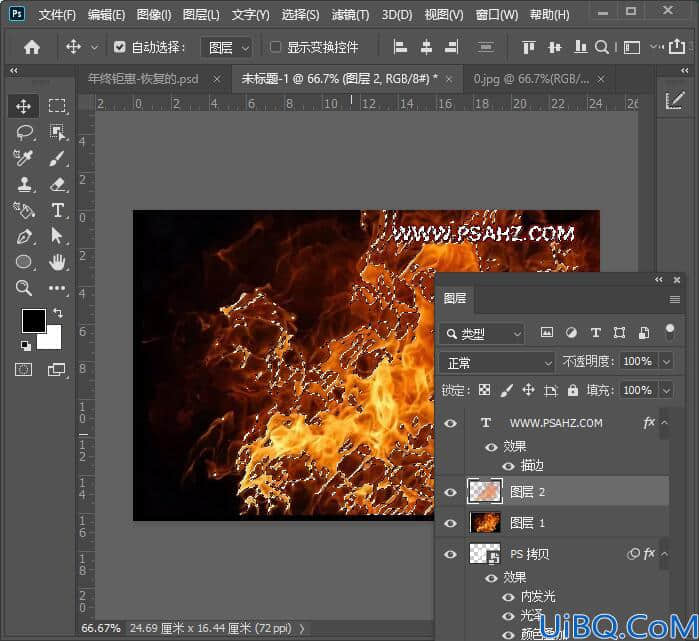699x641 pixels.
Task: Hide the 图层 2 layer
Action: 450,492
